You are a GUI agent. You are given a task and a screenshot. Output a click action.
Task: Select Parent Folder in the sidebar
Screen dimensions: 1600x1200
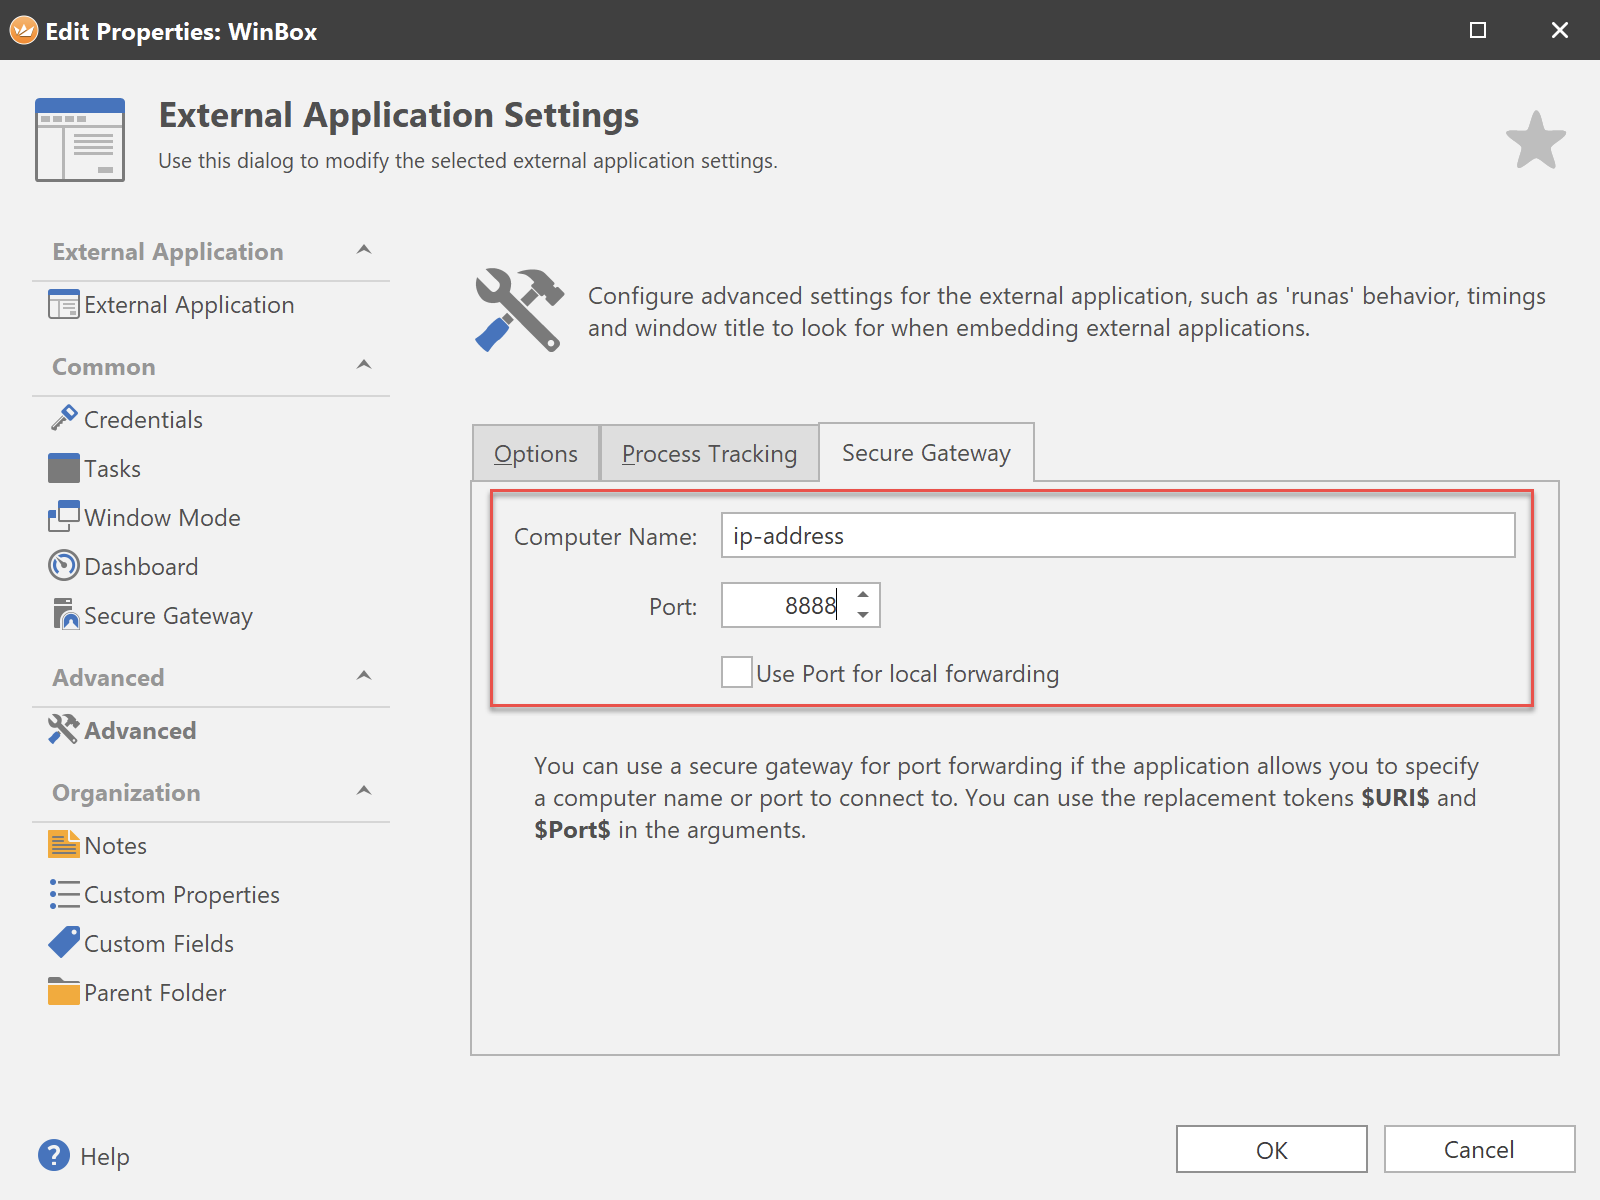[155, 992]
